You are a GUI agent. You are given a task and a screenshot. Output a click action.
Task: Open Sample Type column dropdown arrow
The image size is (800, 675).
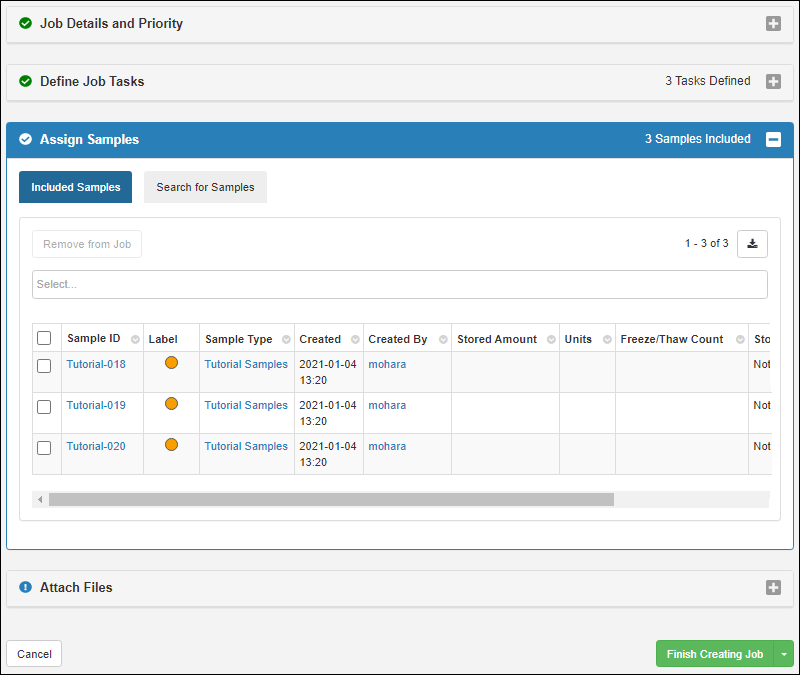coord(285,340)
